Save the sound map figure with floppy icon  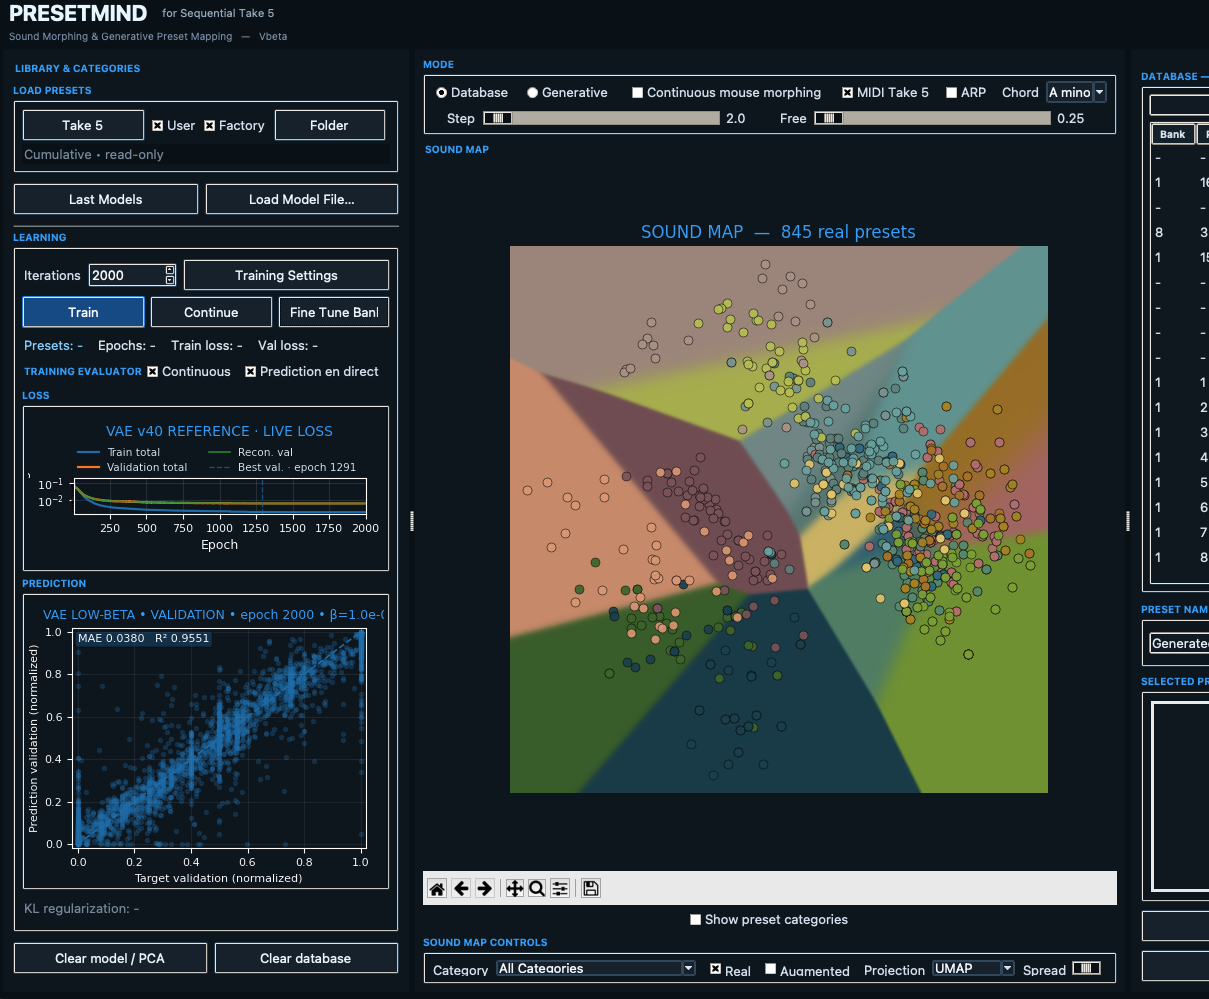(590, 888)
